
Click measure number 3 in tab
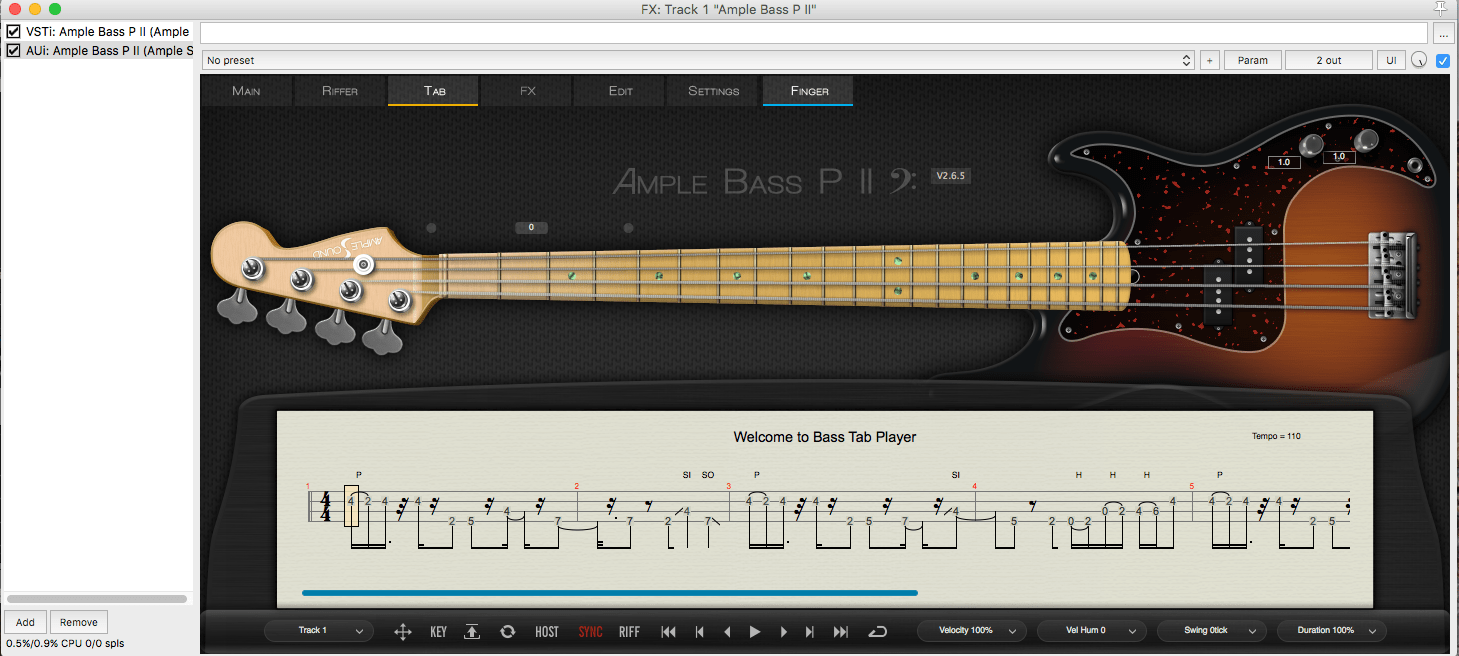[x=728, y=486]
